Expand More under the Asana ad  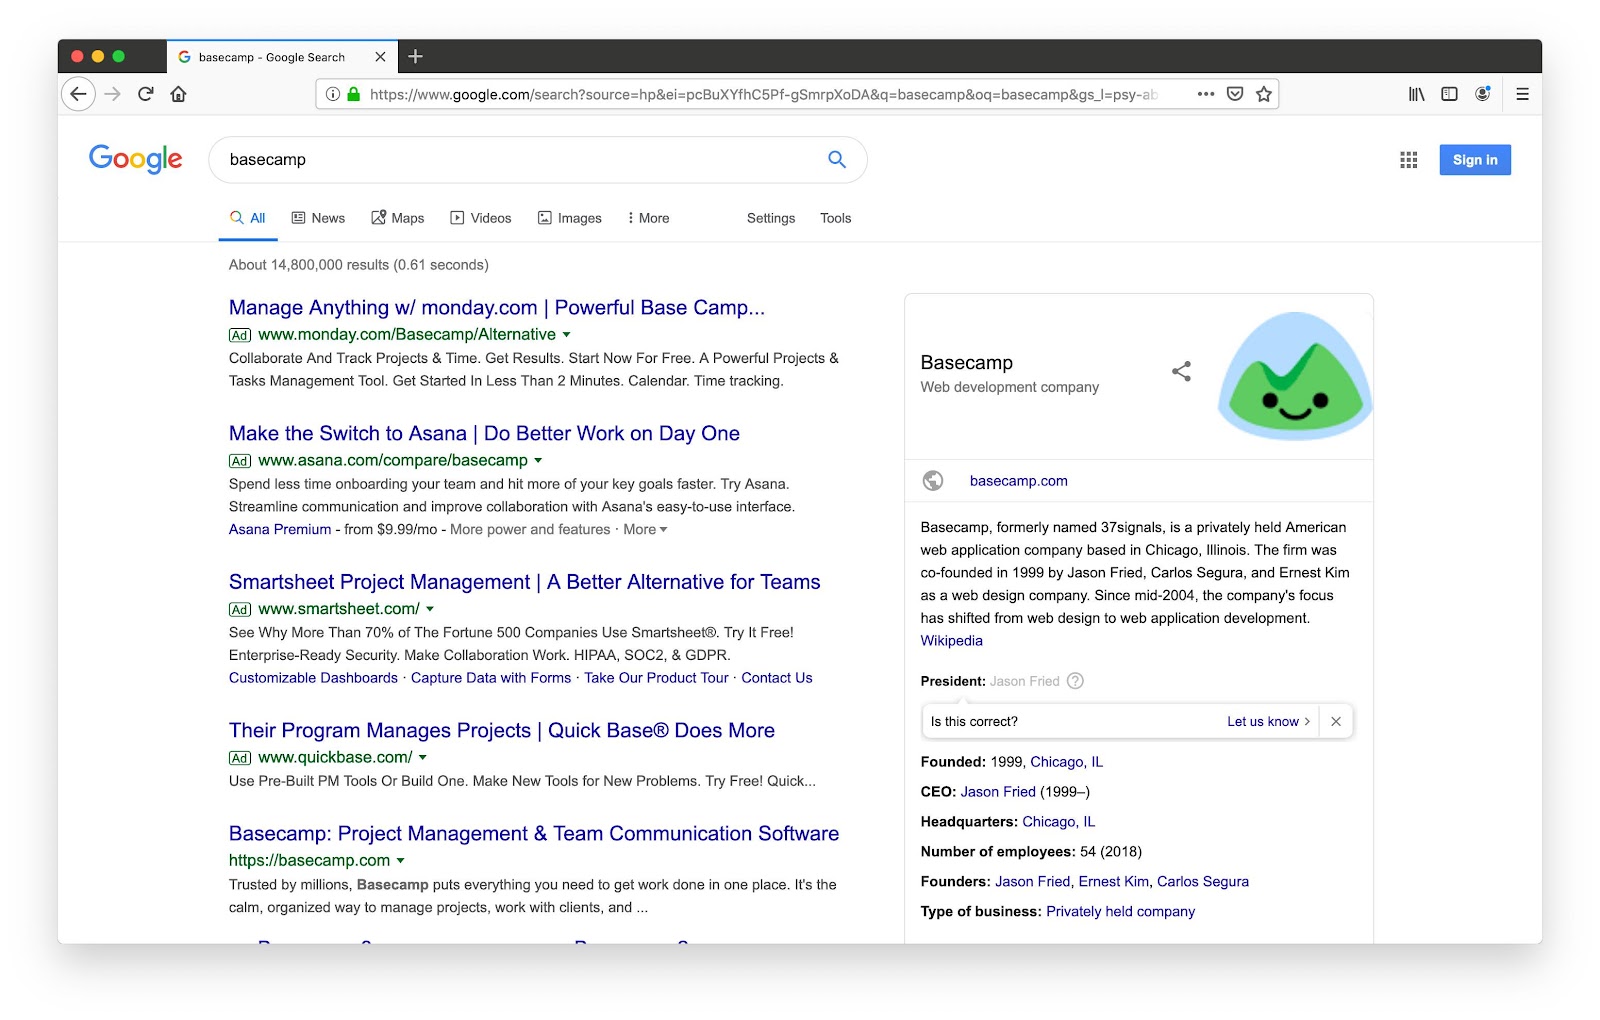[x=645, y=530]
